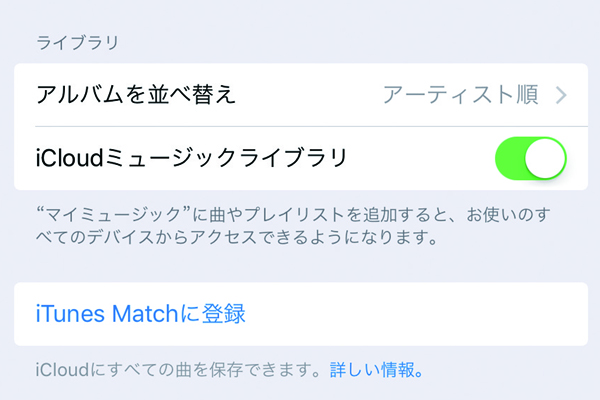Click the マイミュージック description text
This screenshot has height=400, width=600.
coord(290,216)
